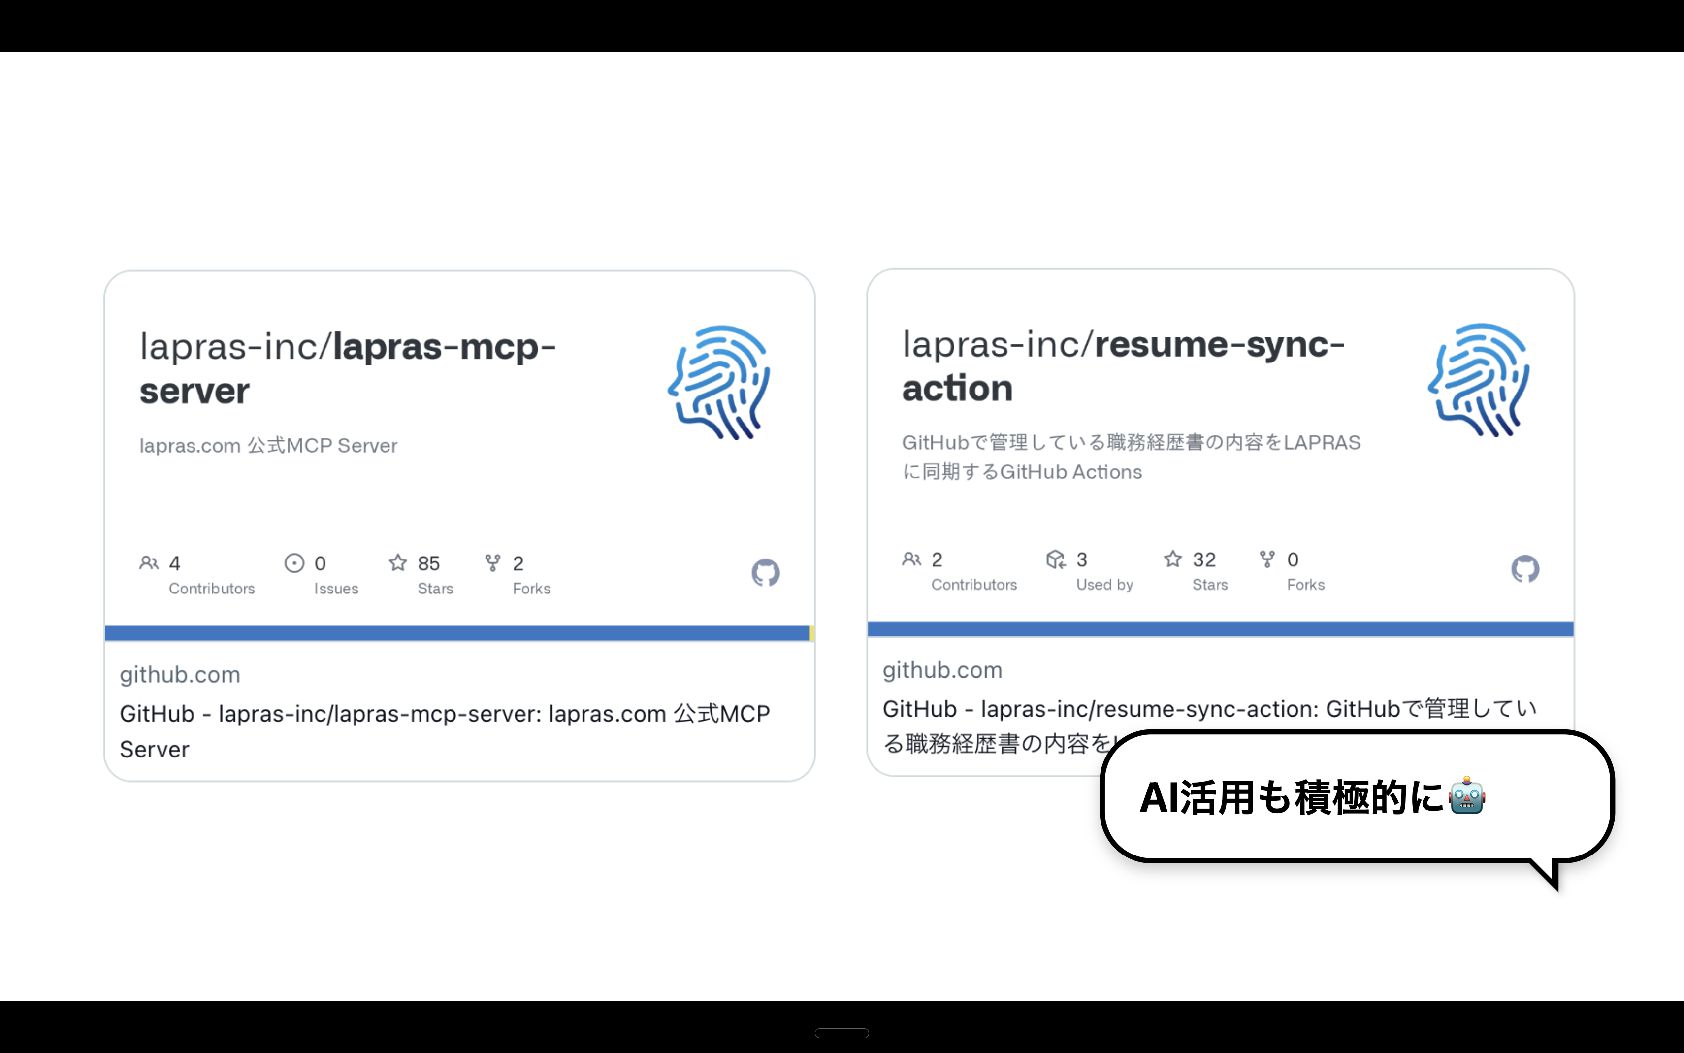Click GitHub octocat icon on resume-sync-action card

(1525, 569)
